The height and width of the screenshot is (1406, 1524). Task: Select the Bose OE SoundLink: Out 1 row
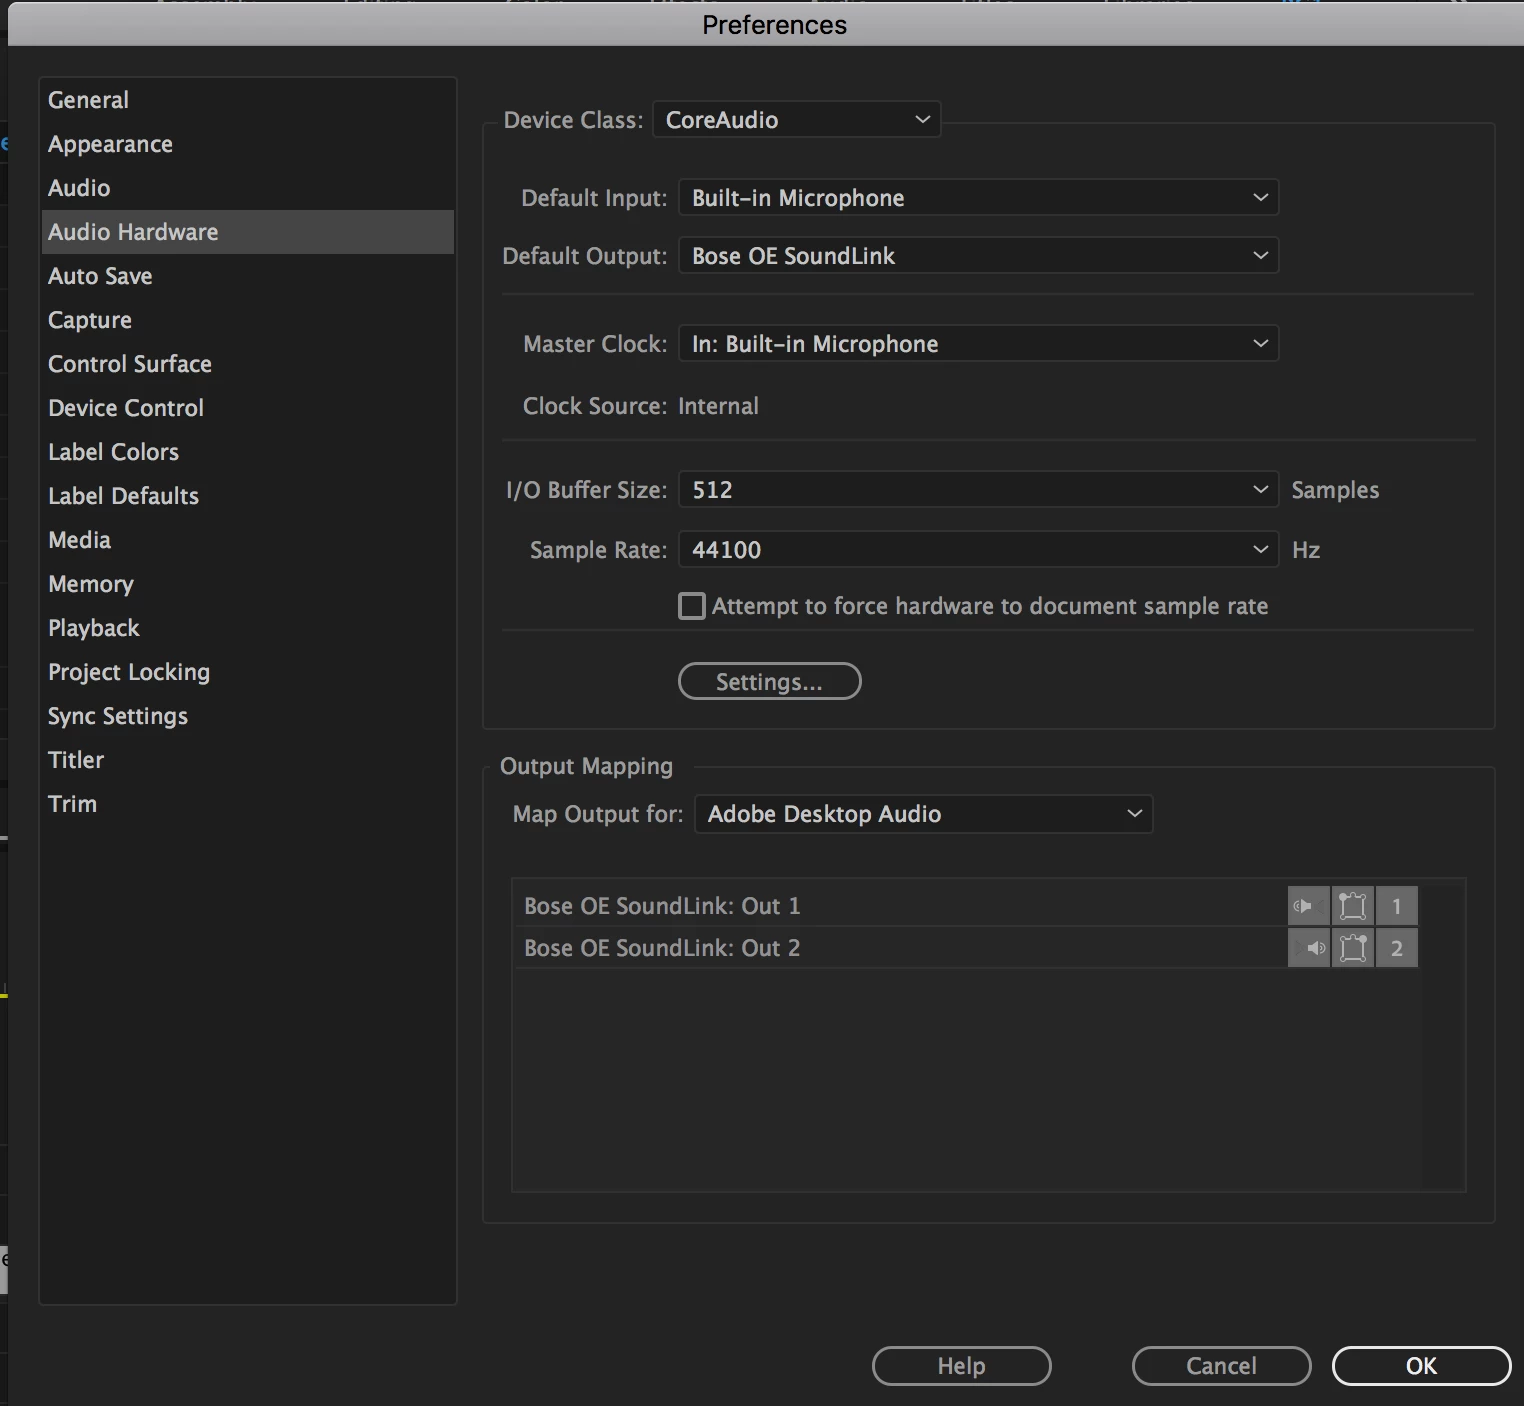pos(965,906)
